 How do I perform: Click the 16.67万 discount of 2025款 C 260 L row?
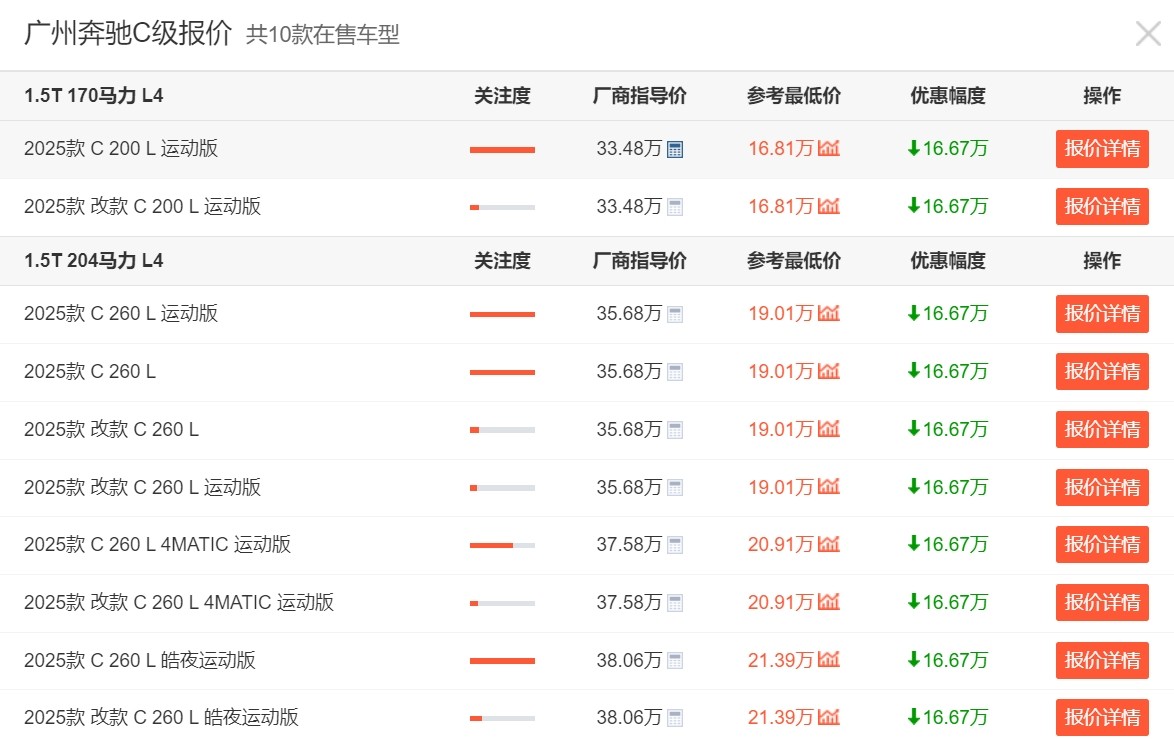[948, 371]
